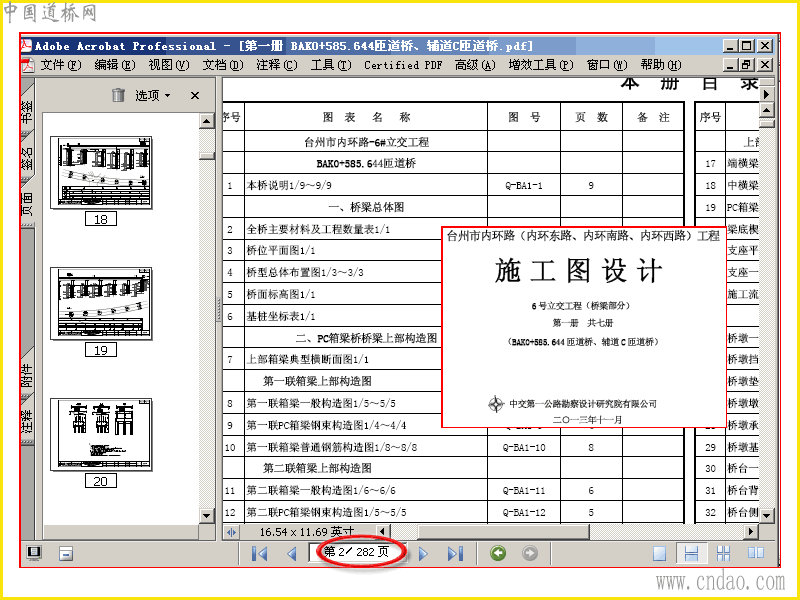Image resolution: width=800 pixels, height=600 pixels.
Task: Select single page layout icon
Action: click(x=659, y=553)
